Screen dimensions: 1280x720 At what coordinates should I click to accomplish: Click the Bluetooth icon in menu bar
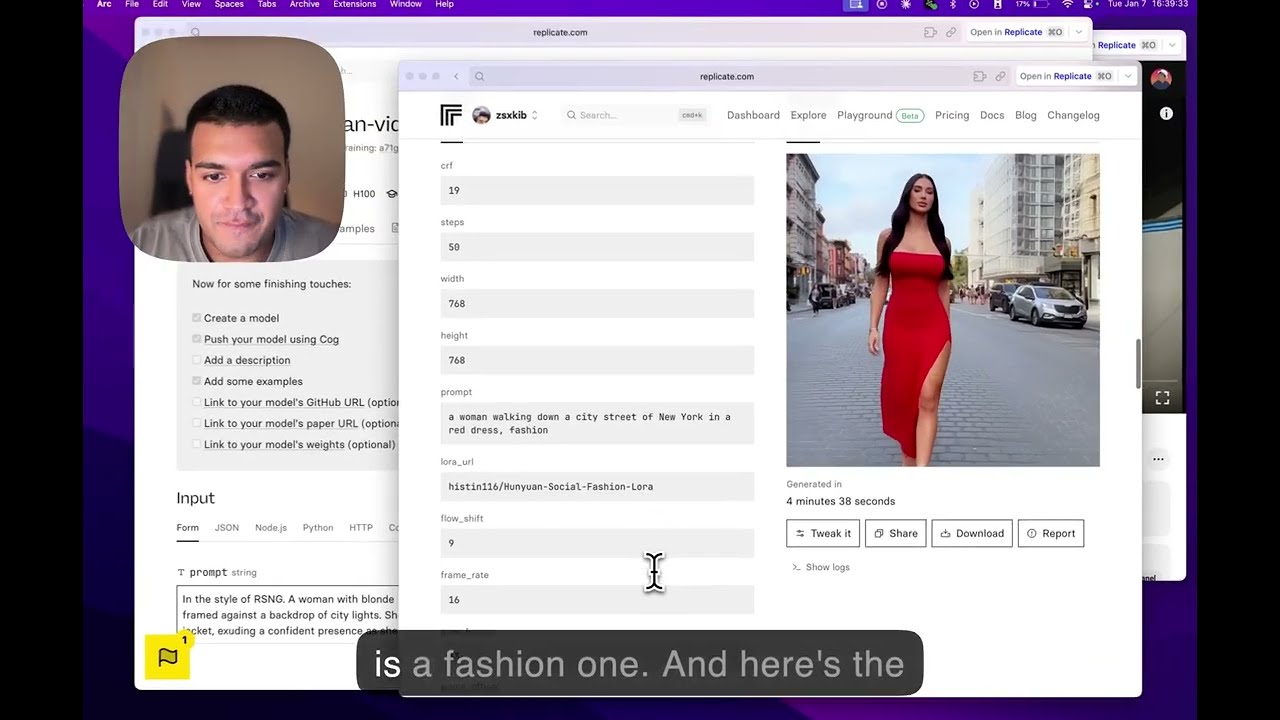tap(953, 4)
